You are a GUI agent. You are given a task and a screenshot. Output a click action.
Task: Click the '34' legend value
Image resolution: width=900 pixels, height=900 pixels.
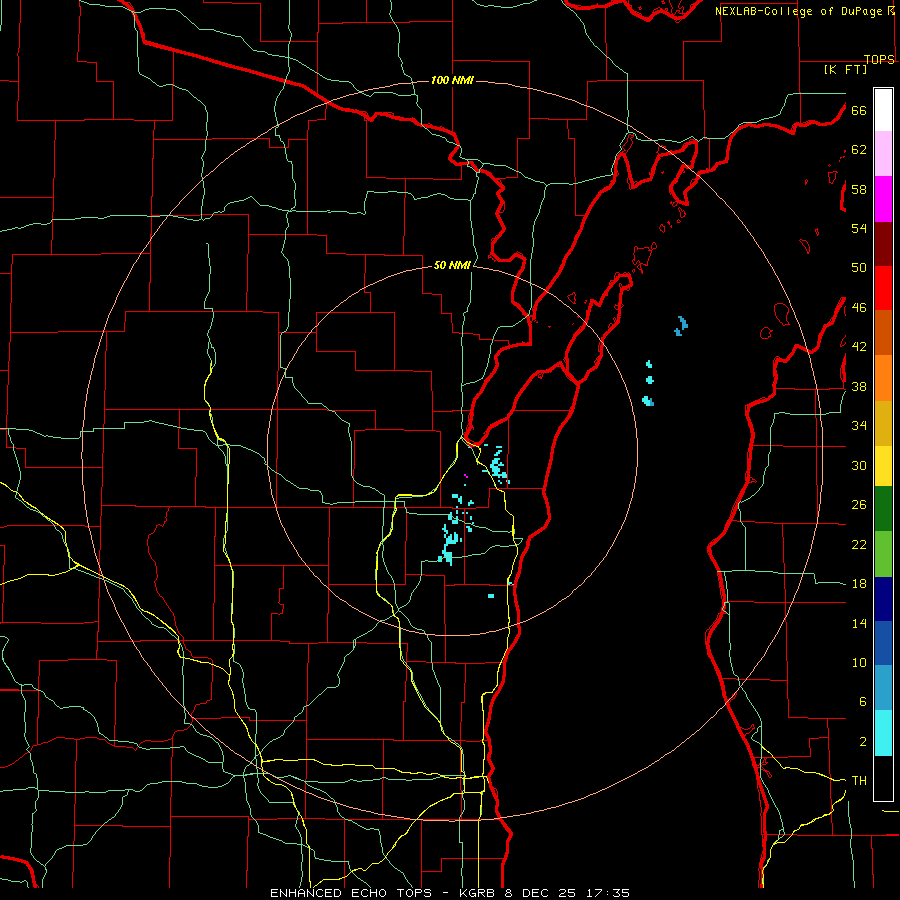tap(859, 426)
